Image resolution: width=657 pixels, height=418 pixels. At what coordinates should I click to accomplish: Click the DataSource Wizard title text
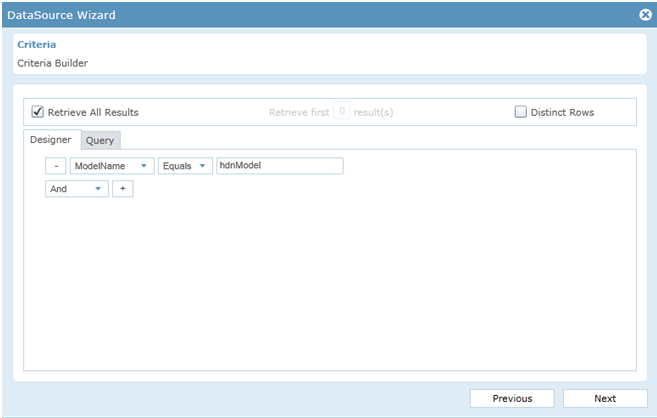point(61,15)
